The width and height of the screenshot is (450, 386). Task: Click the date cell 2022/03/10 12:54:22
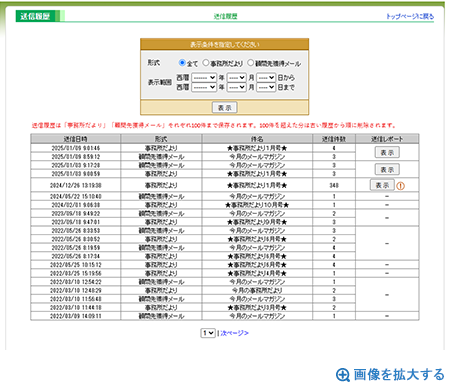click(76, 282)
